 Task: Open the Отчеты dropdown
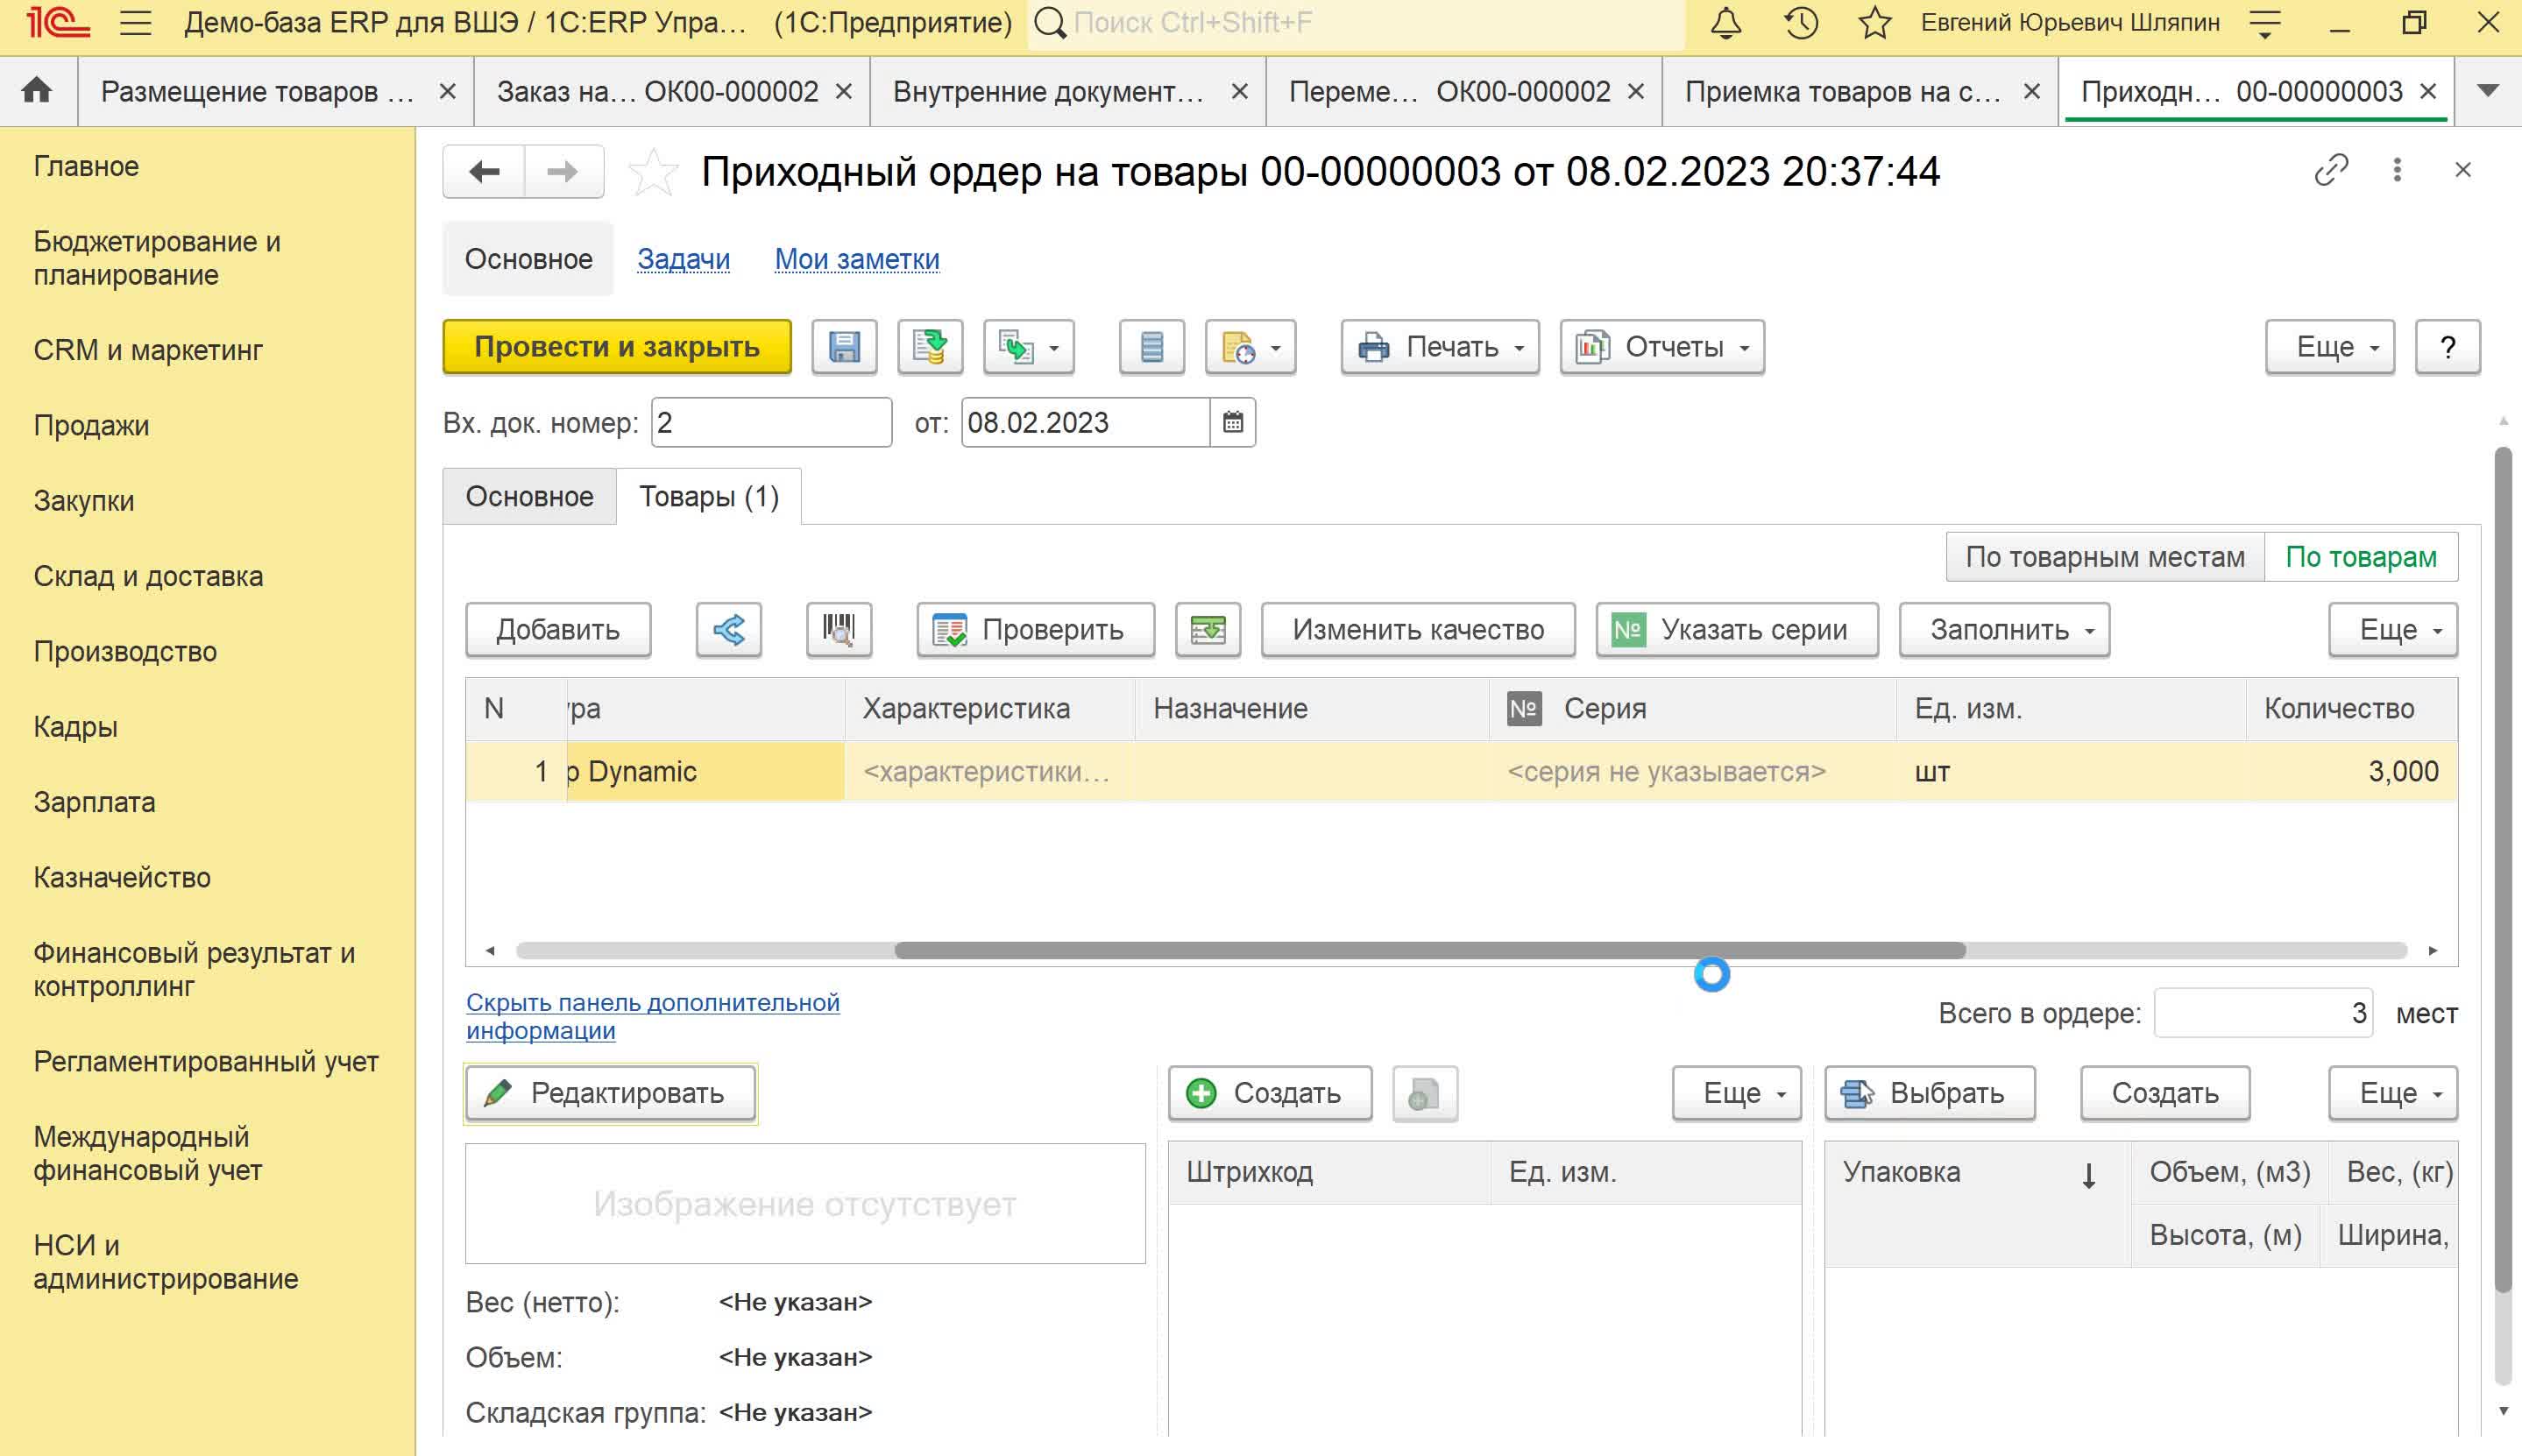(x=1663, y=347)
